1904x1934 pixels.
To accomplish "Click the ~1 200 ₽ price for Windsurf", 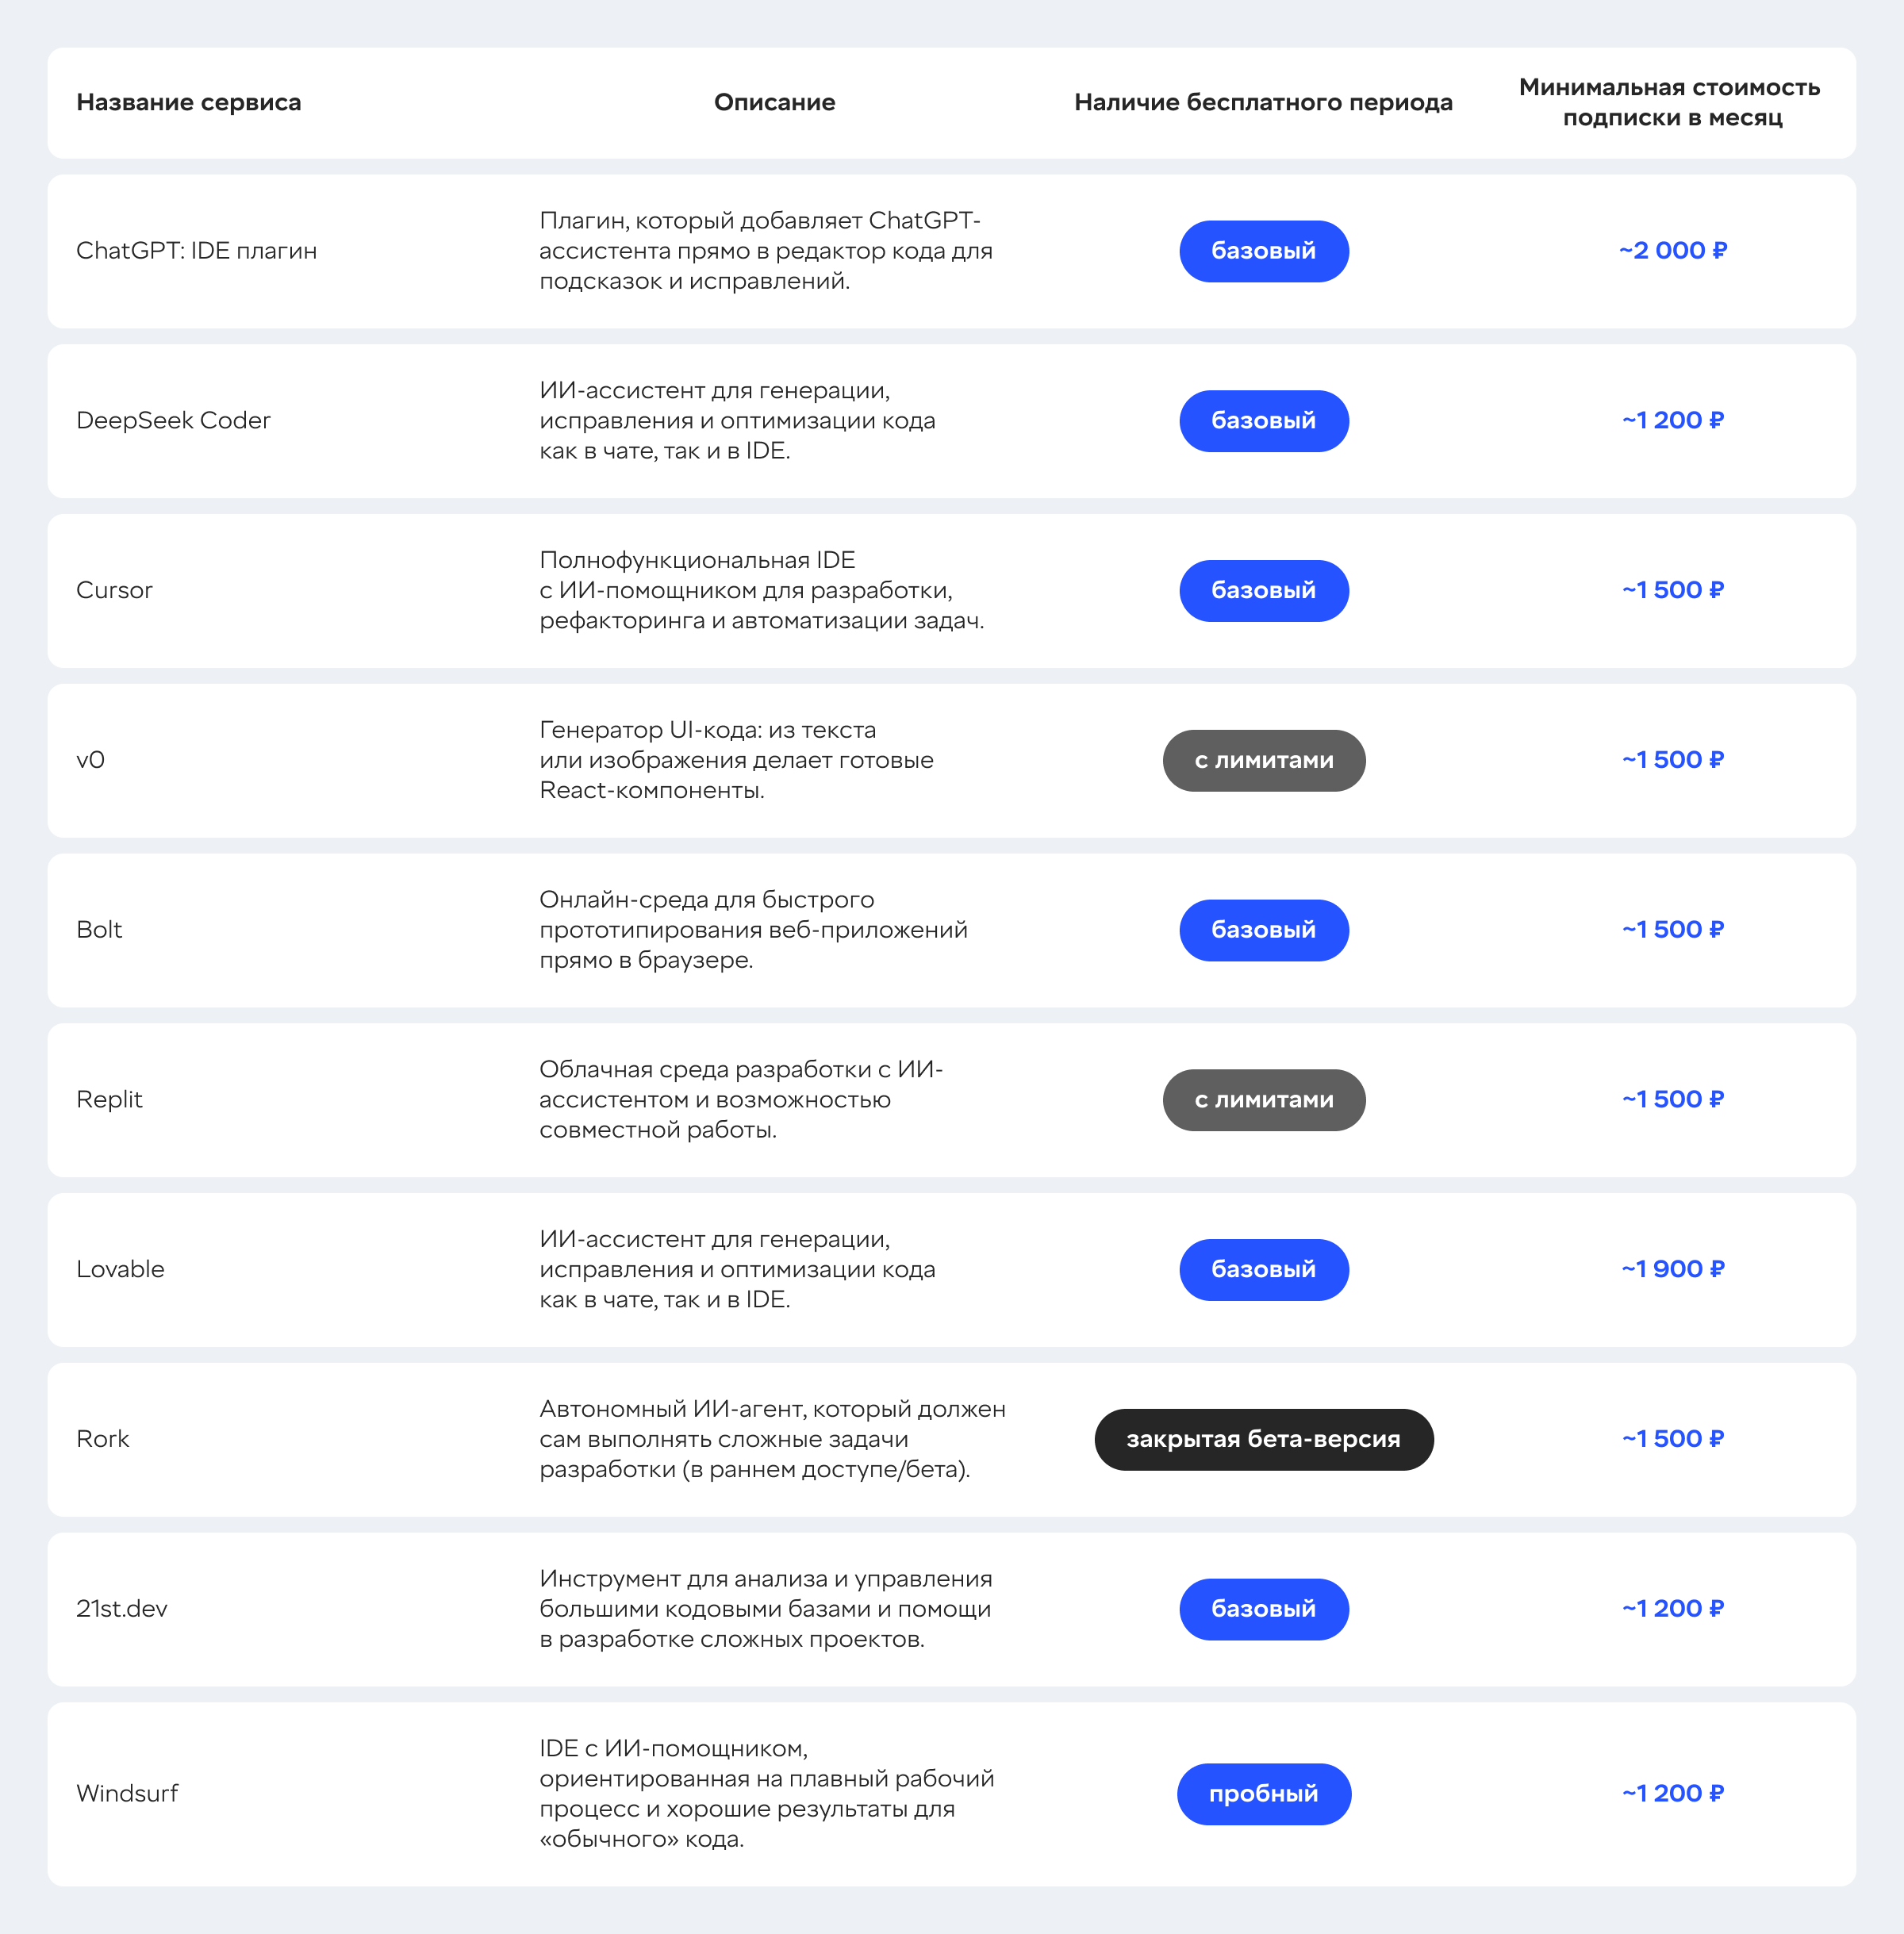I will click(1672, 1794).
